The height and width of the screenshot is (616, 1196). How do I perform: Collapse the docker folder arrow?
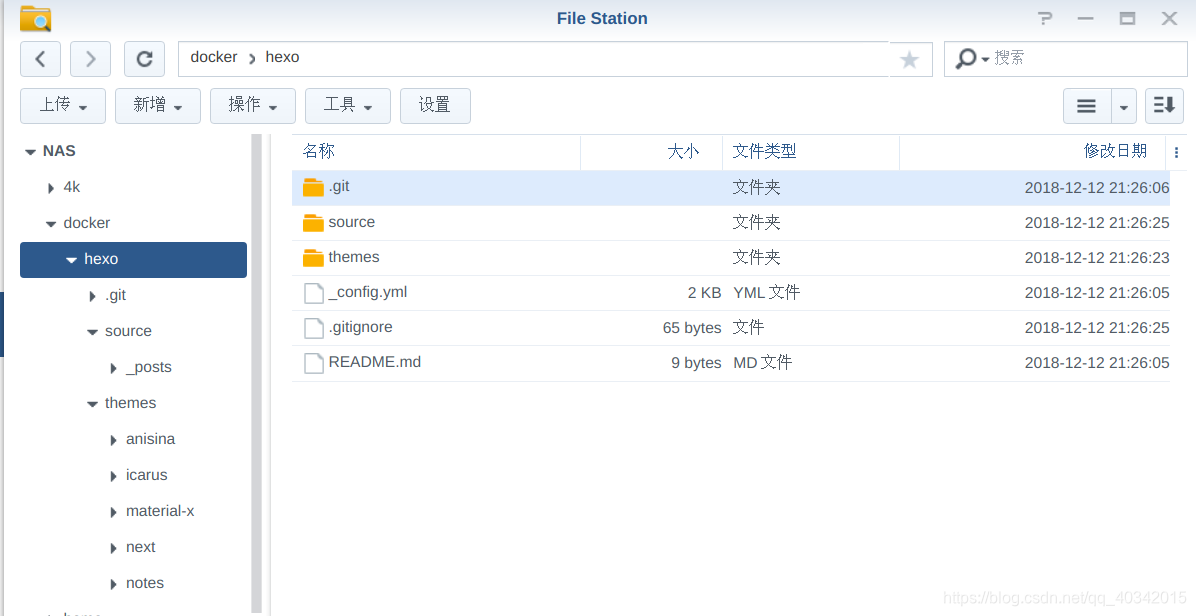[51, 224]
